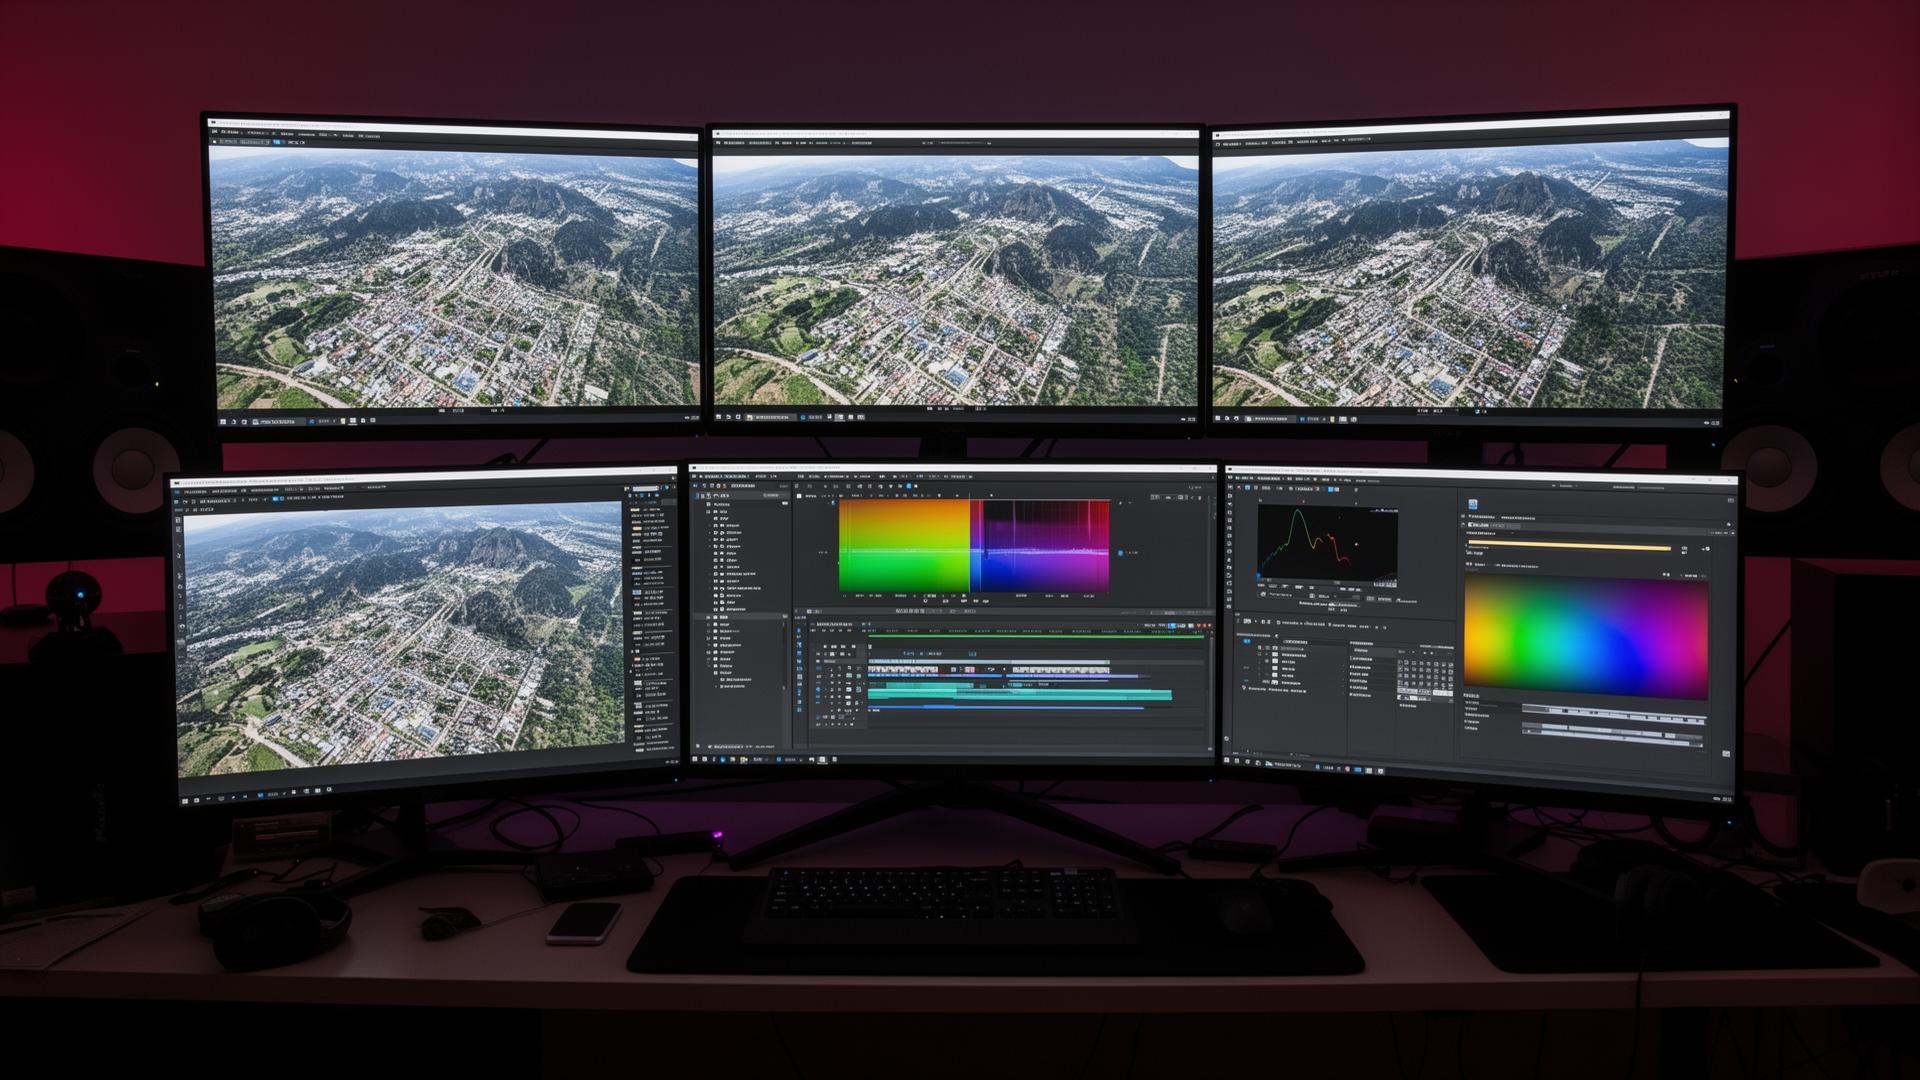Open the Start button on bottom-right monitor taskbar

click(1226, 760)
